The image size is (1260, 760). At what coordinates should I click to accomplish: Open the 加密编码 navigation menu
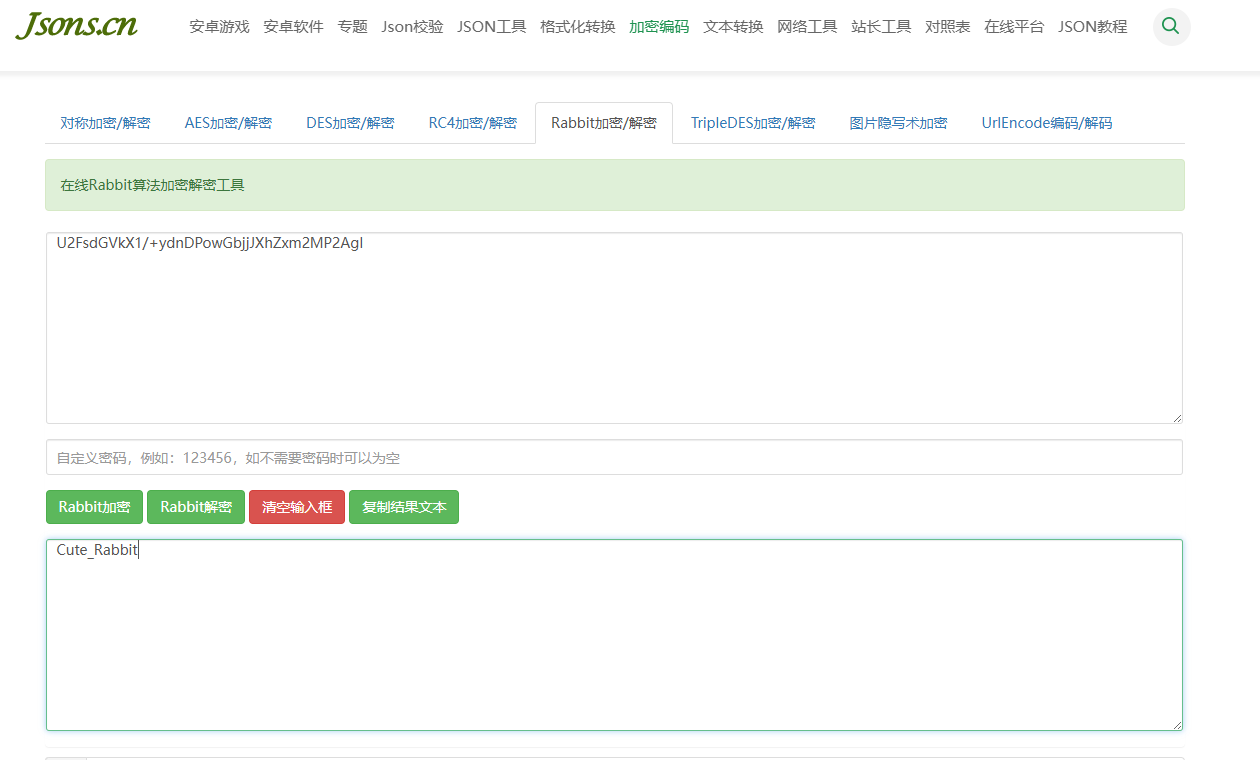(x=658, y=27)
